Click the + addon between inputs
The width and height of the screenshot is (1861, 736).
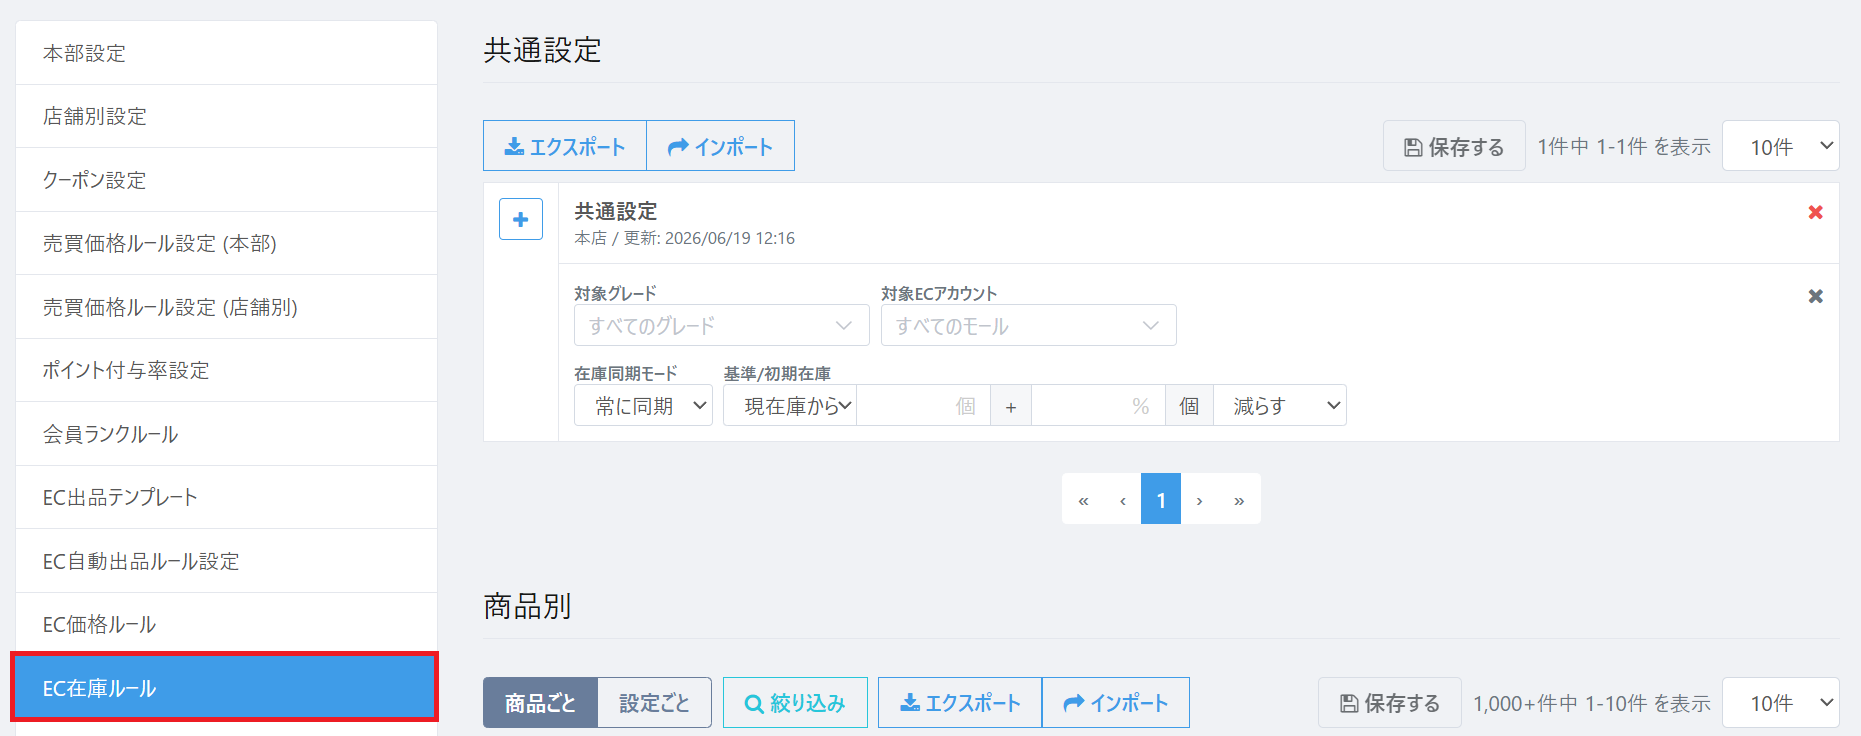coord(1011,405)
